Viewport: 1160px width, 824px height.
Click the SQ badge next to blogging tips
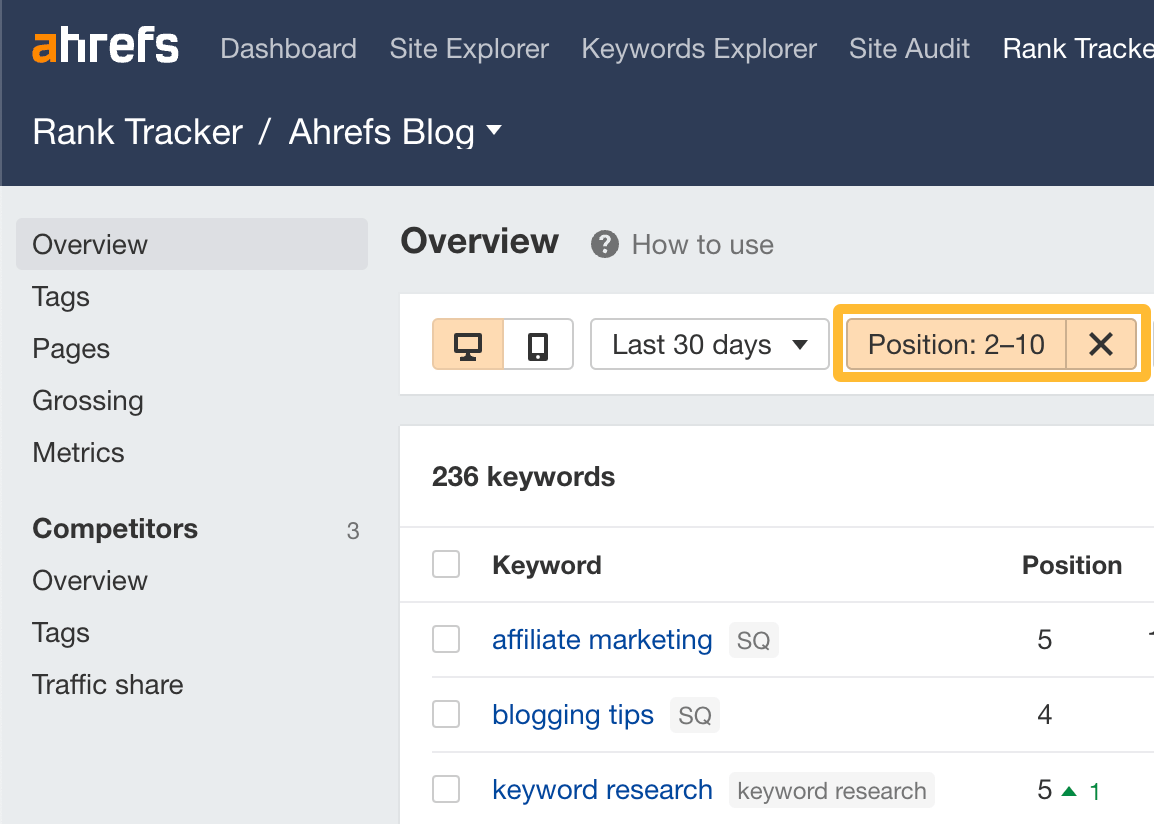694,715
